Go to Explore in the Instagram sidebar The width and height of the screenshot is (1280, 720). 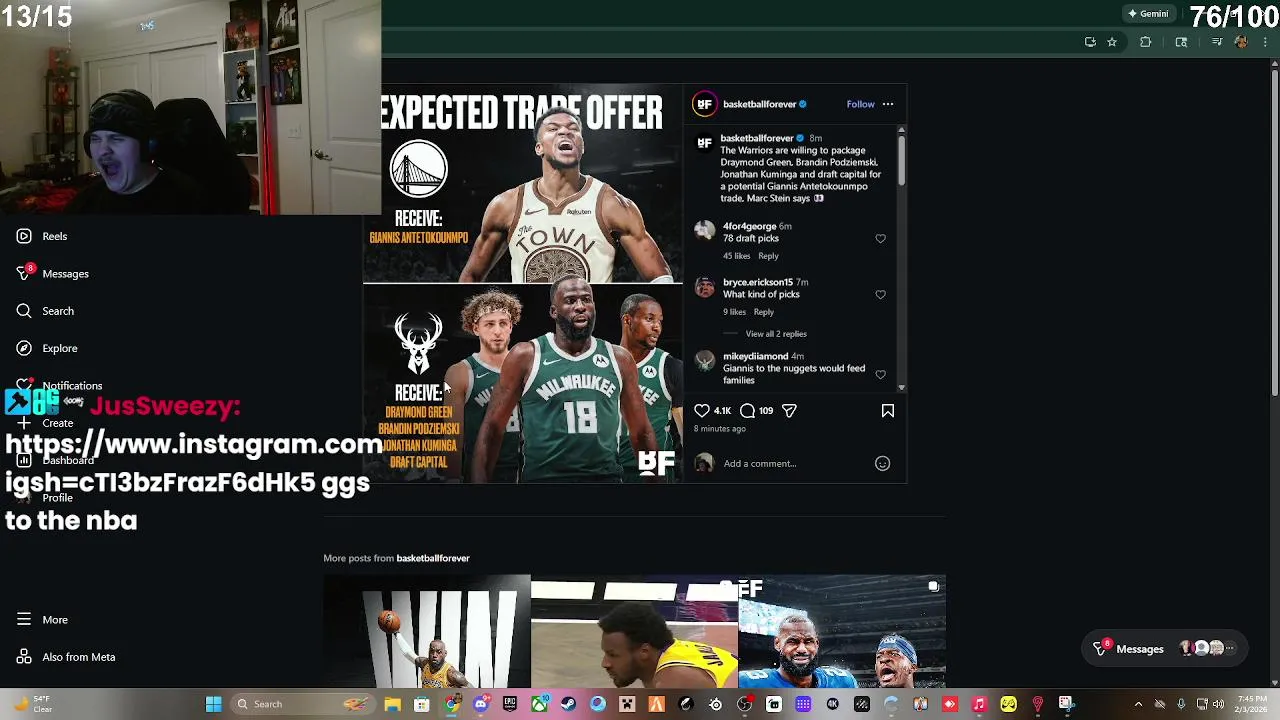47,348
